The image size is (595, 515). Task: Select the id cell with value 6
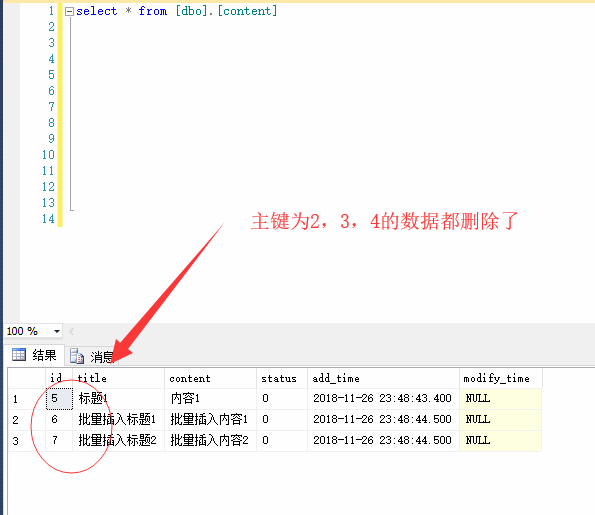click(x=59, y=419)
